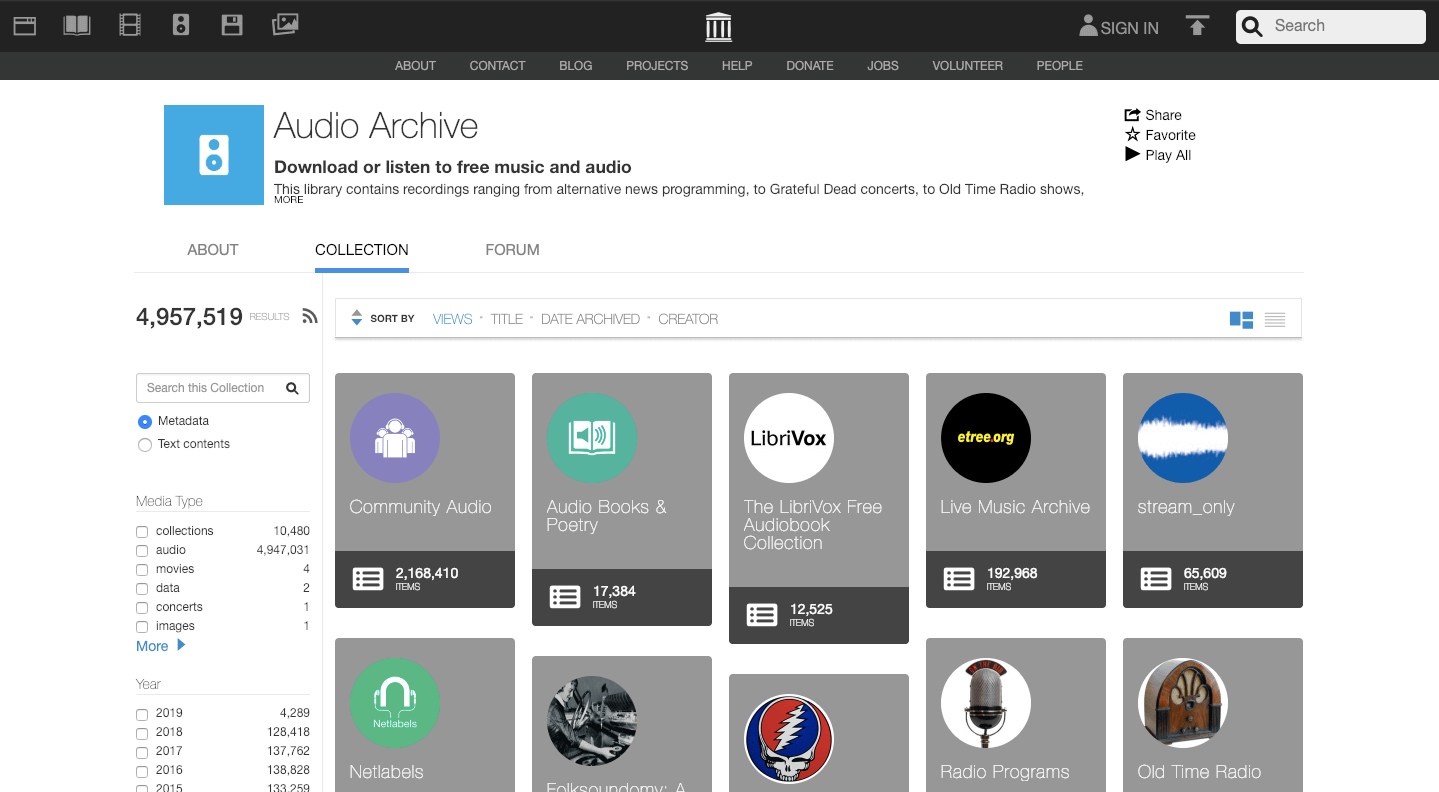Check the images media type checkbox
Image resolution: width=1439 pixels, height=792 pixels.
[142, 627]
